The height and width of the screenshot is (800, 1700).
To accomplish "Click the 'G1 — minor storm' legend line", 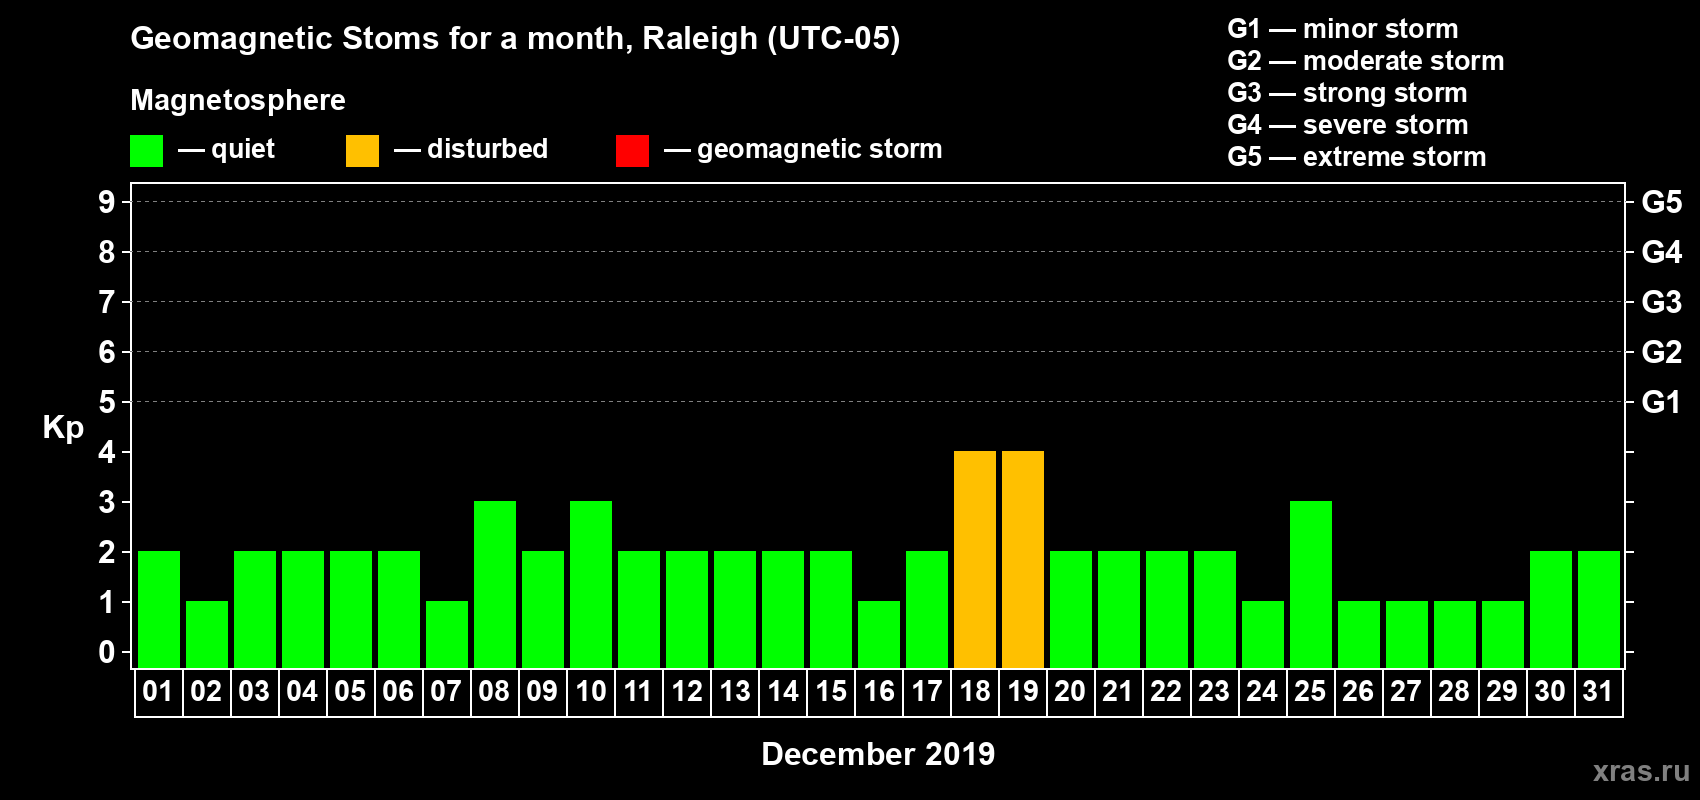I will [x=1343, y=29].
